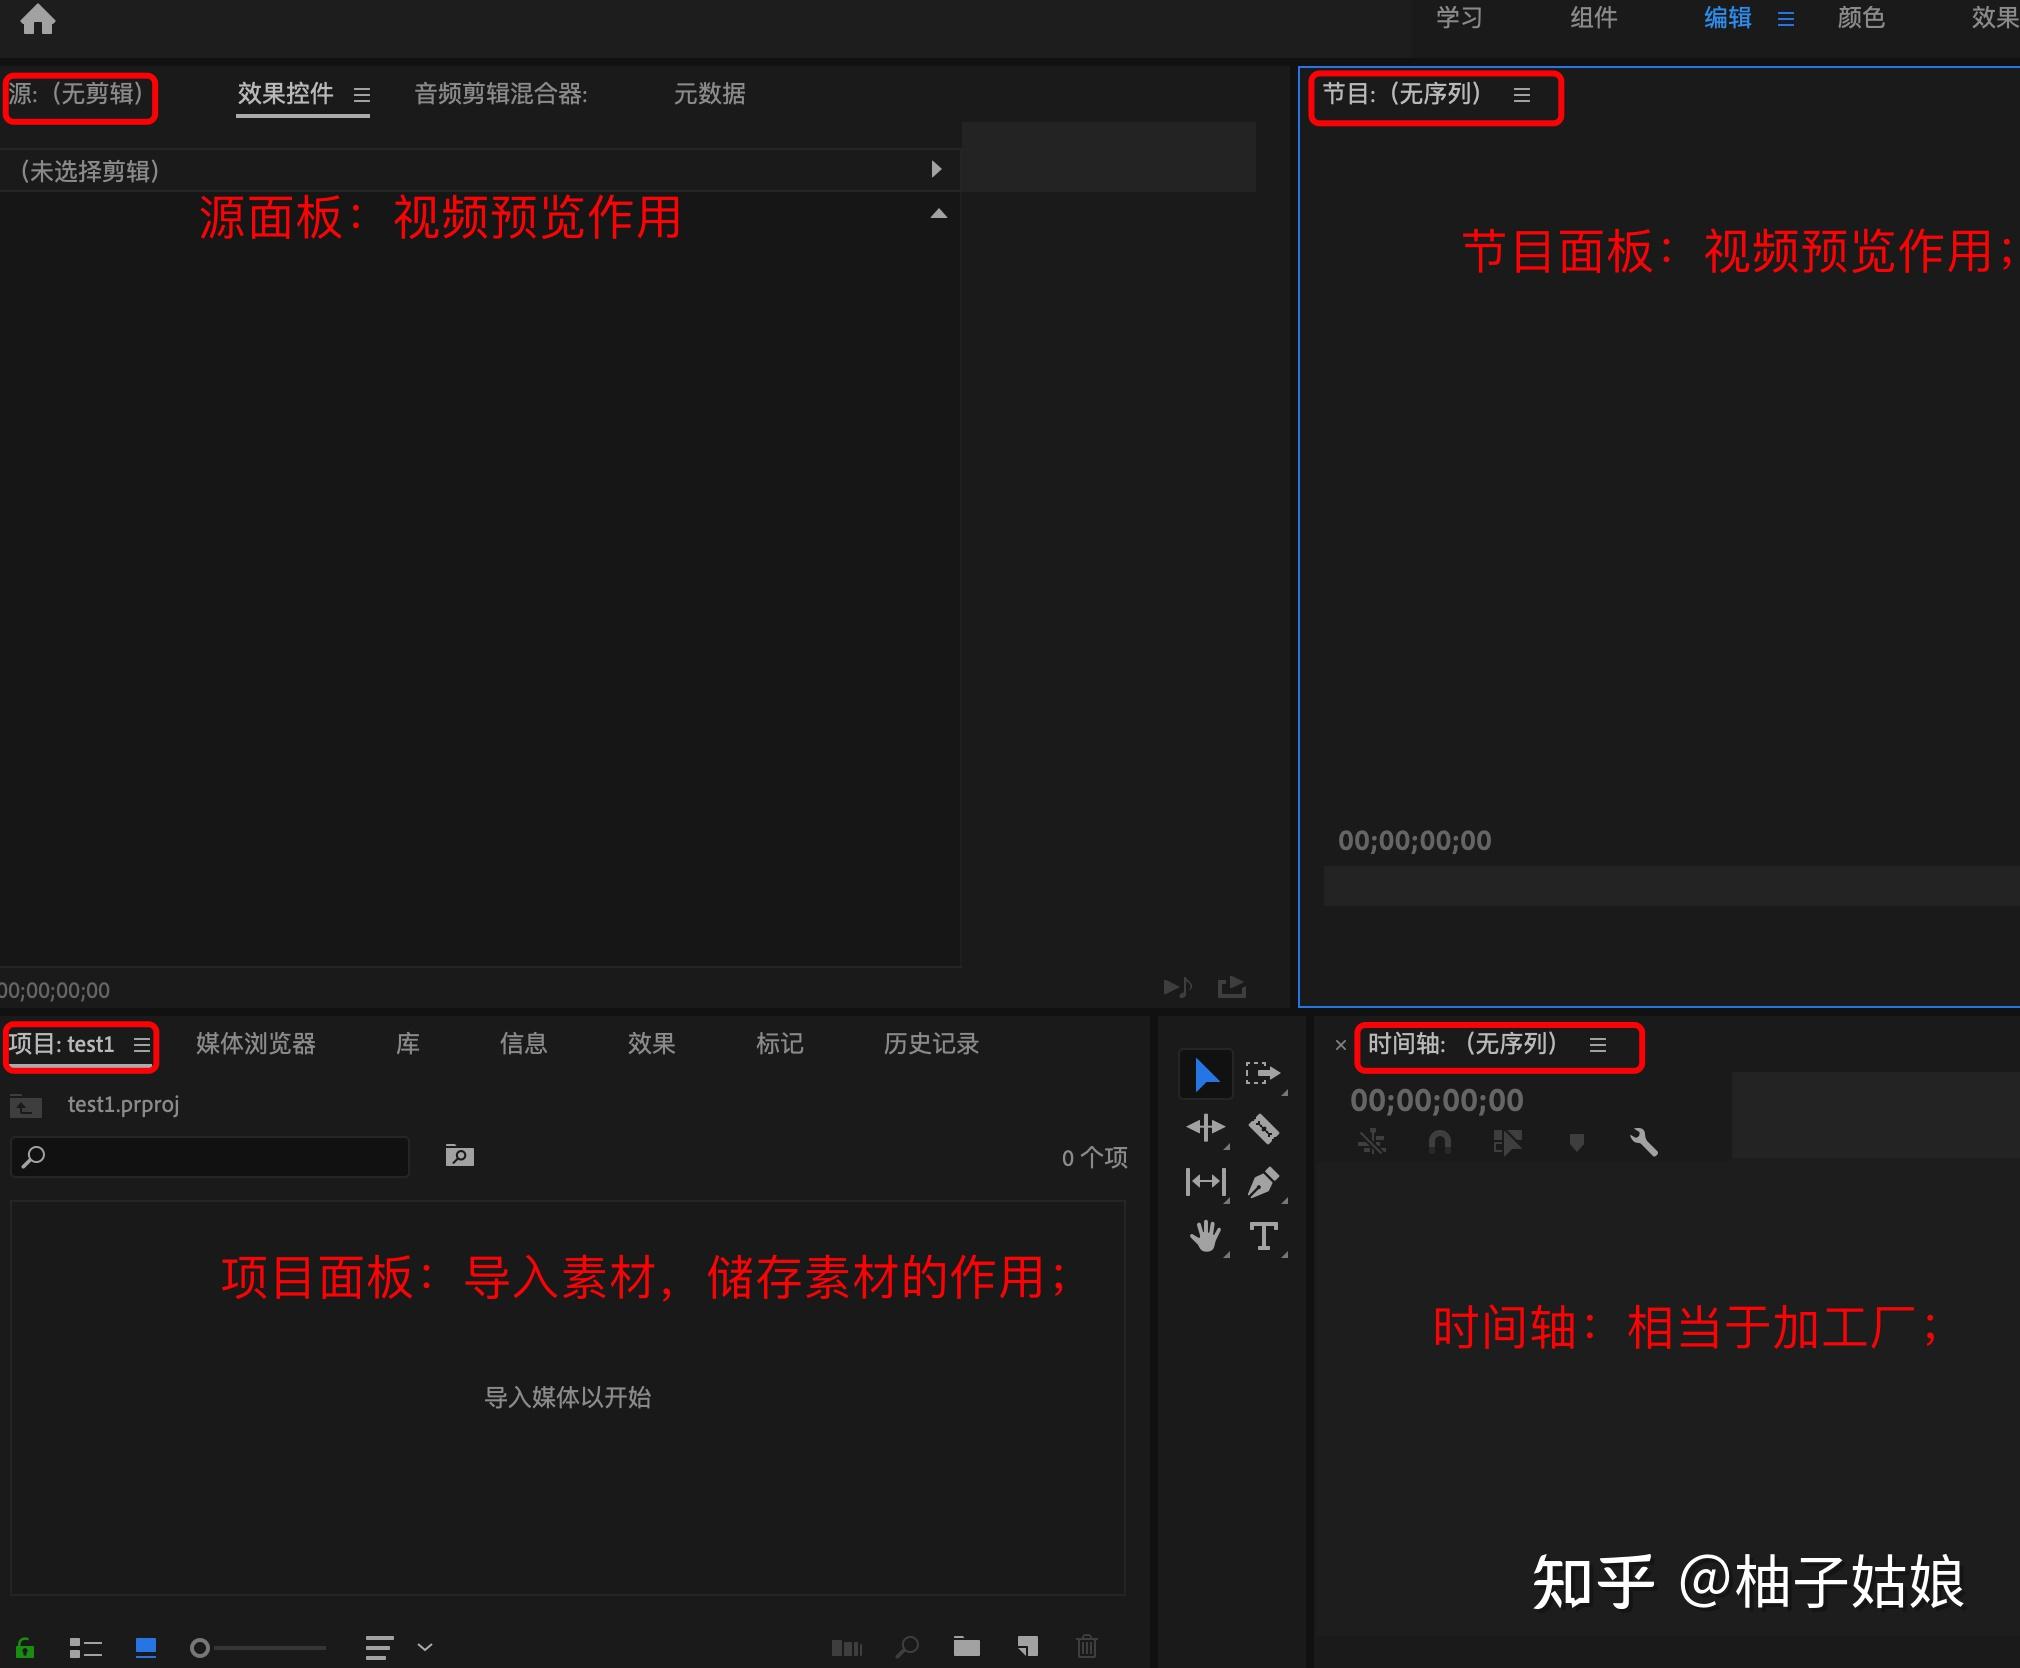Toggle Snap magnet in timeline
This screenshot has width=2020, height=1668.
tap(1440, 1142)
